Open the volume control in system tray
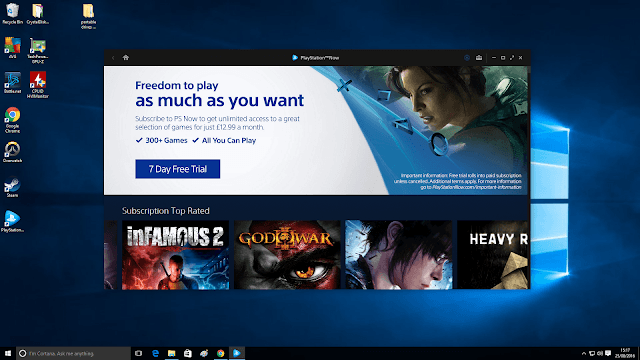The width and height of the screenshot is (640, 360). pos(600,353)
